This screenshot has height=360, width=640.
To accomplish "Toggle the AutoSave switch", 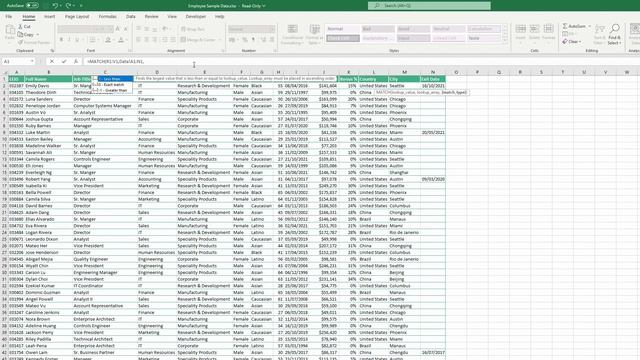I will point(32,6).
